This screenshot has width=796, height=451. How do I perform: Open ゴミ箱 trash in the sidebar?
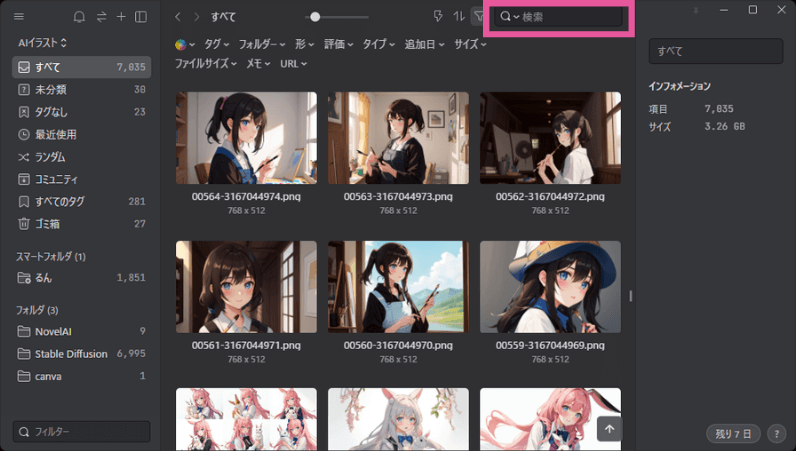pos(81,224)
